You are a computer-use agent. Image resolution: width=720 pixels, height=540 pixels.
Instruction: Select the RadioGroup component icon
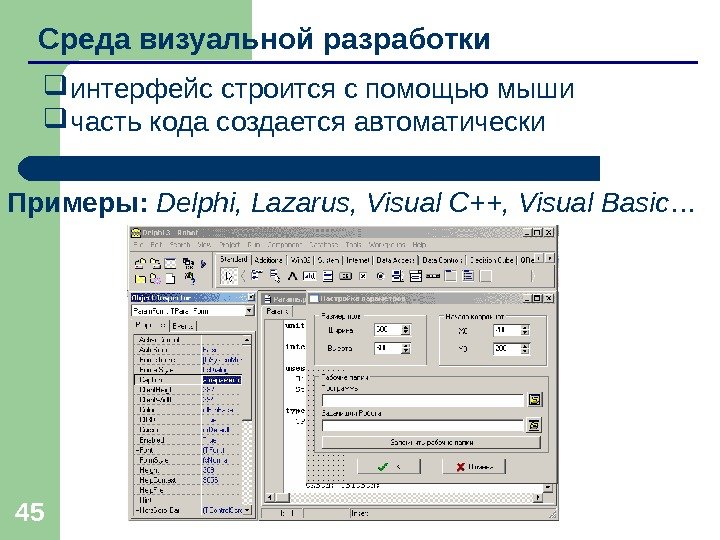(x=468, y=276)
